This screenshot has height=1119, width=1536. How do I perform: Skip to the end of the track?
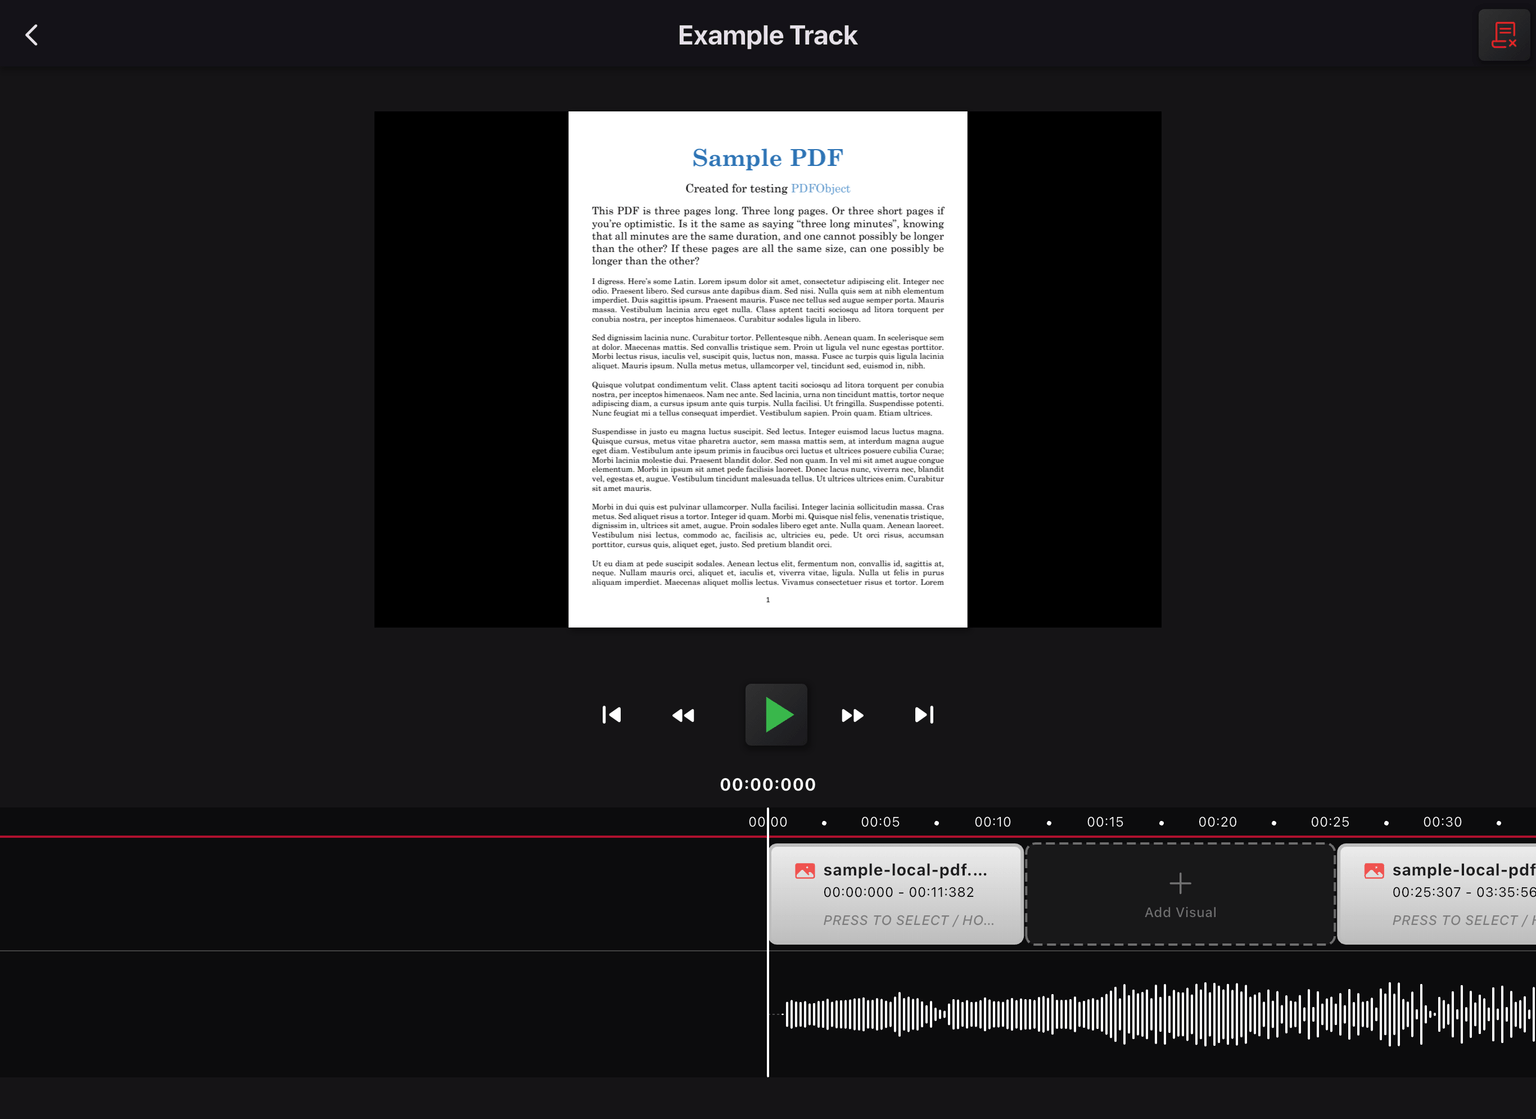click(x=924, y=715)
